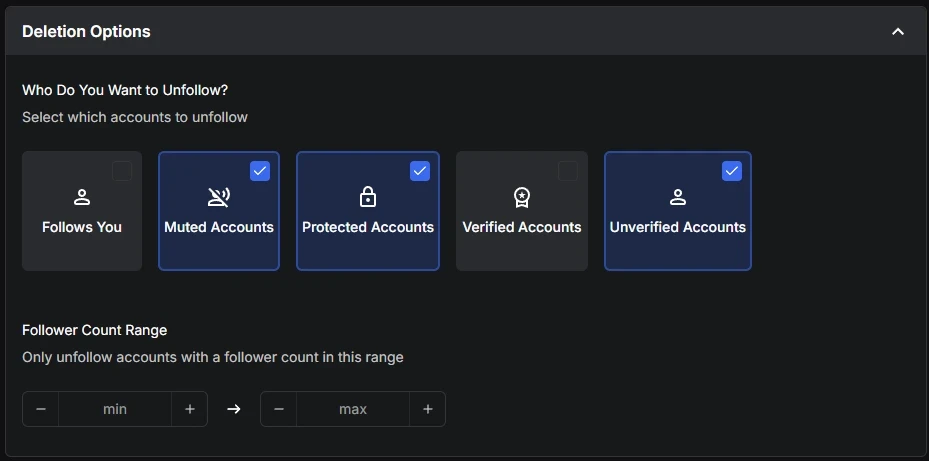929x461 pixels.
Task: Uncheck the Protected Accounts checkbox
Action: [x=420, y=171]
